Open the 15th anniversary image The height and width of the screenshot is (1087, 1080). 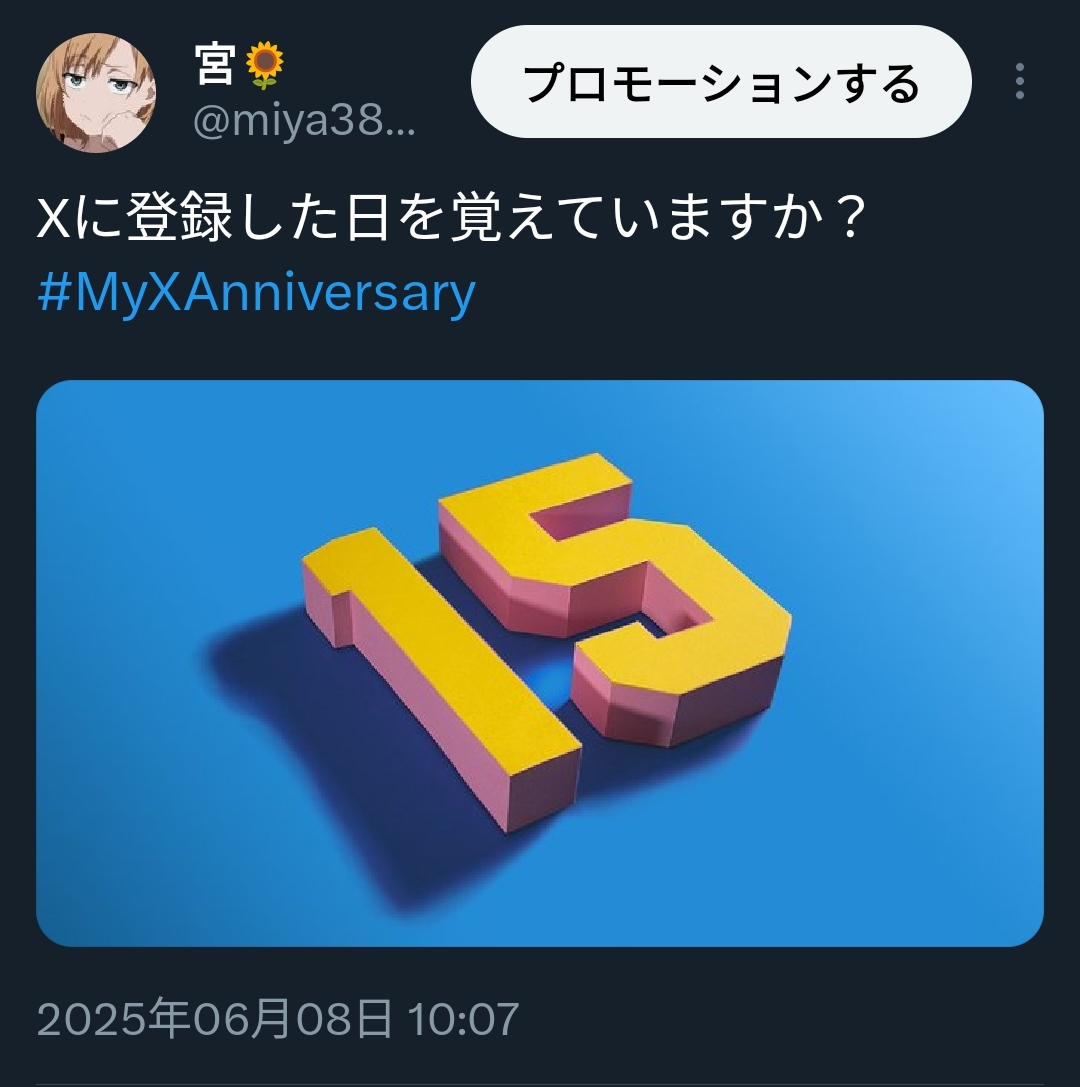539,663
